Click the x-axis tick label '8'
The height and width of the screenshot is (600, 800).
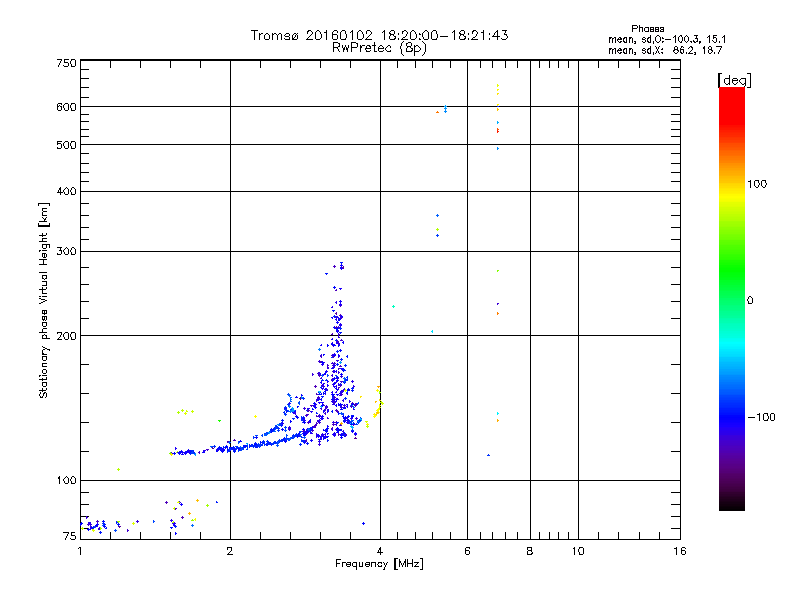[530, 551]
